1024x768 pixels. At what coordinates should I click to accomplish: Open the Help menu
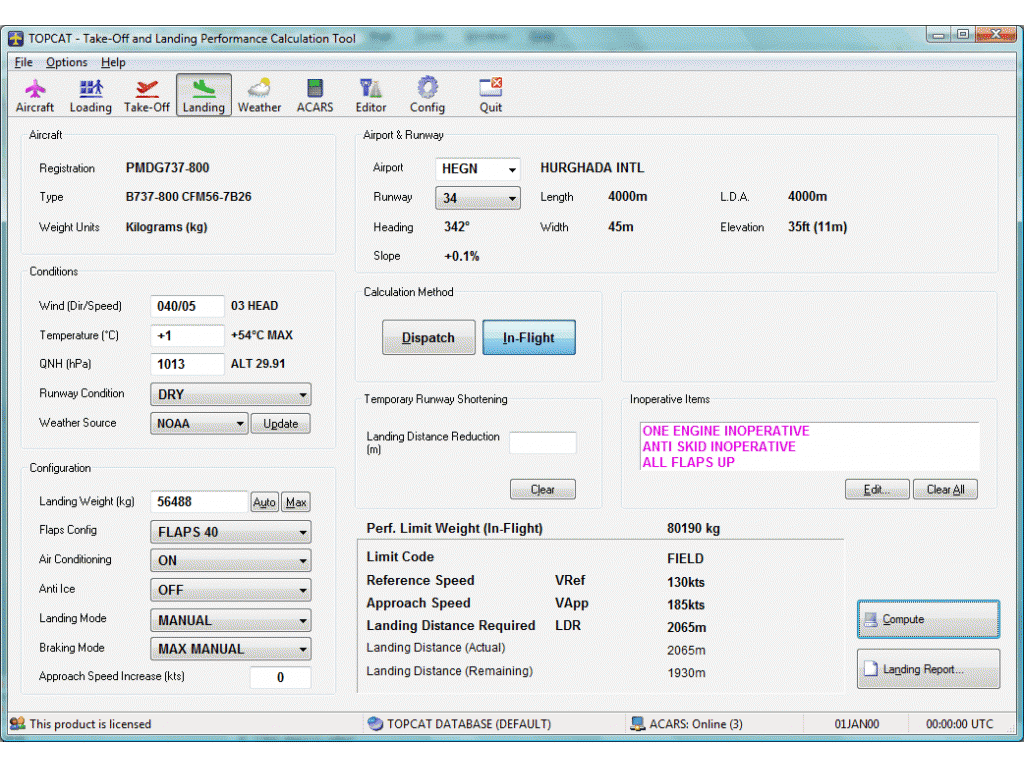click(113, 62)
